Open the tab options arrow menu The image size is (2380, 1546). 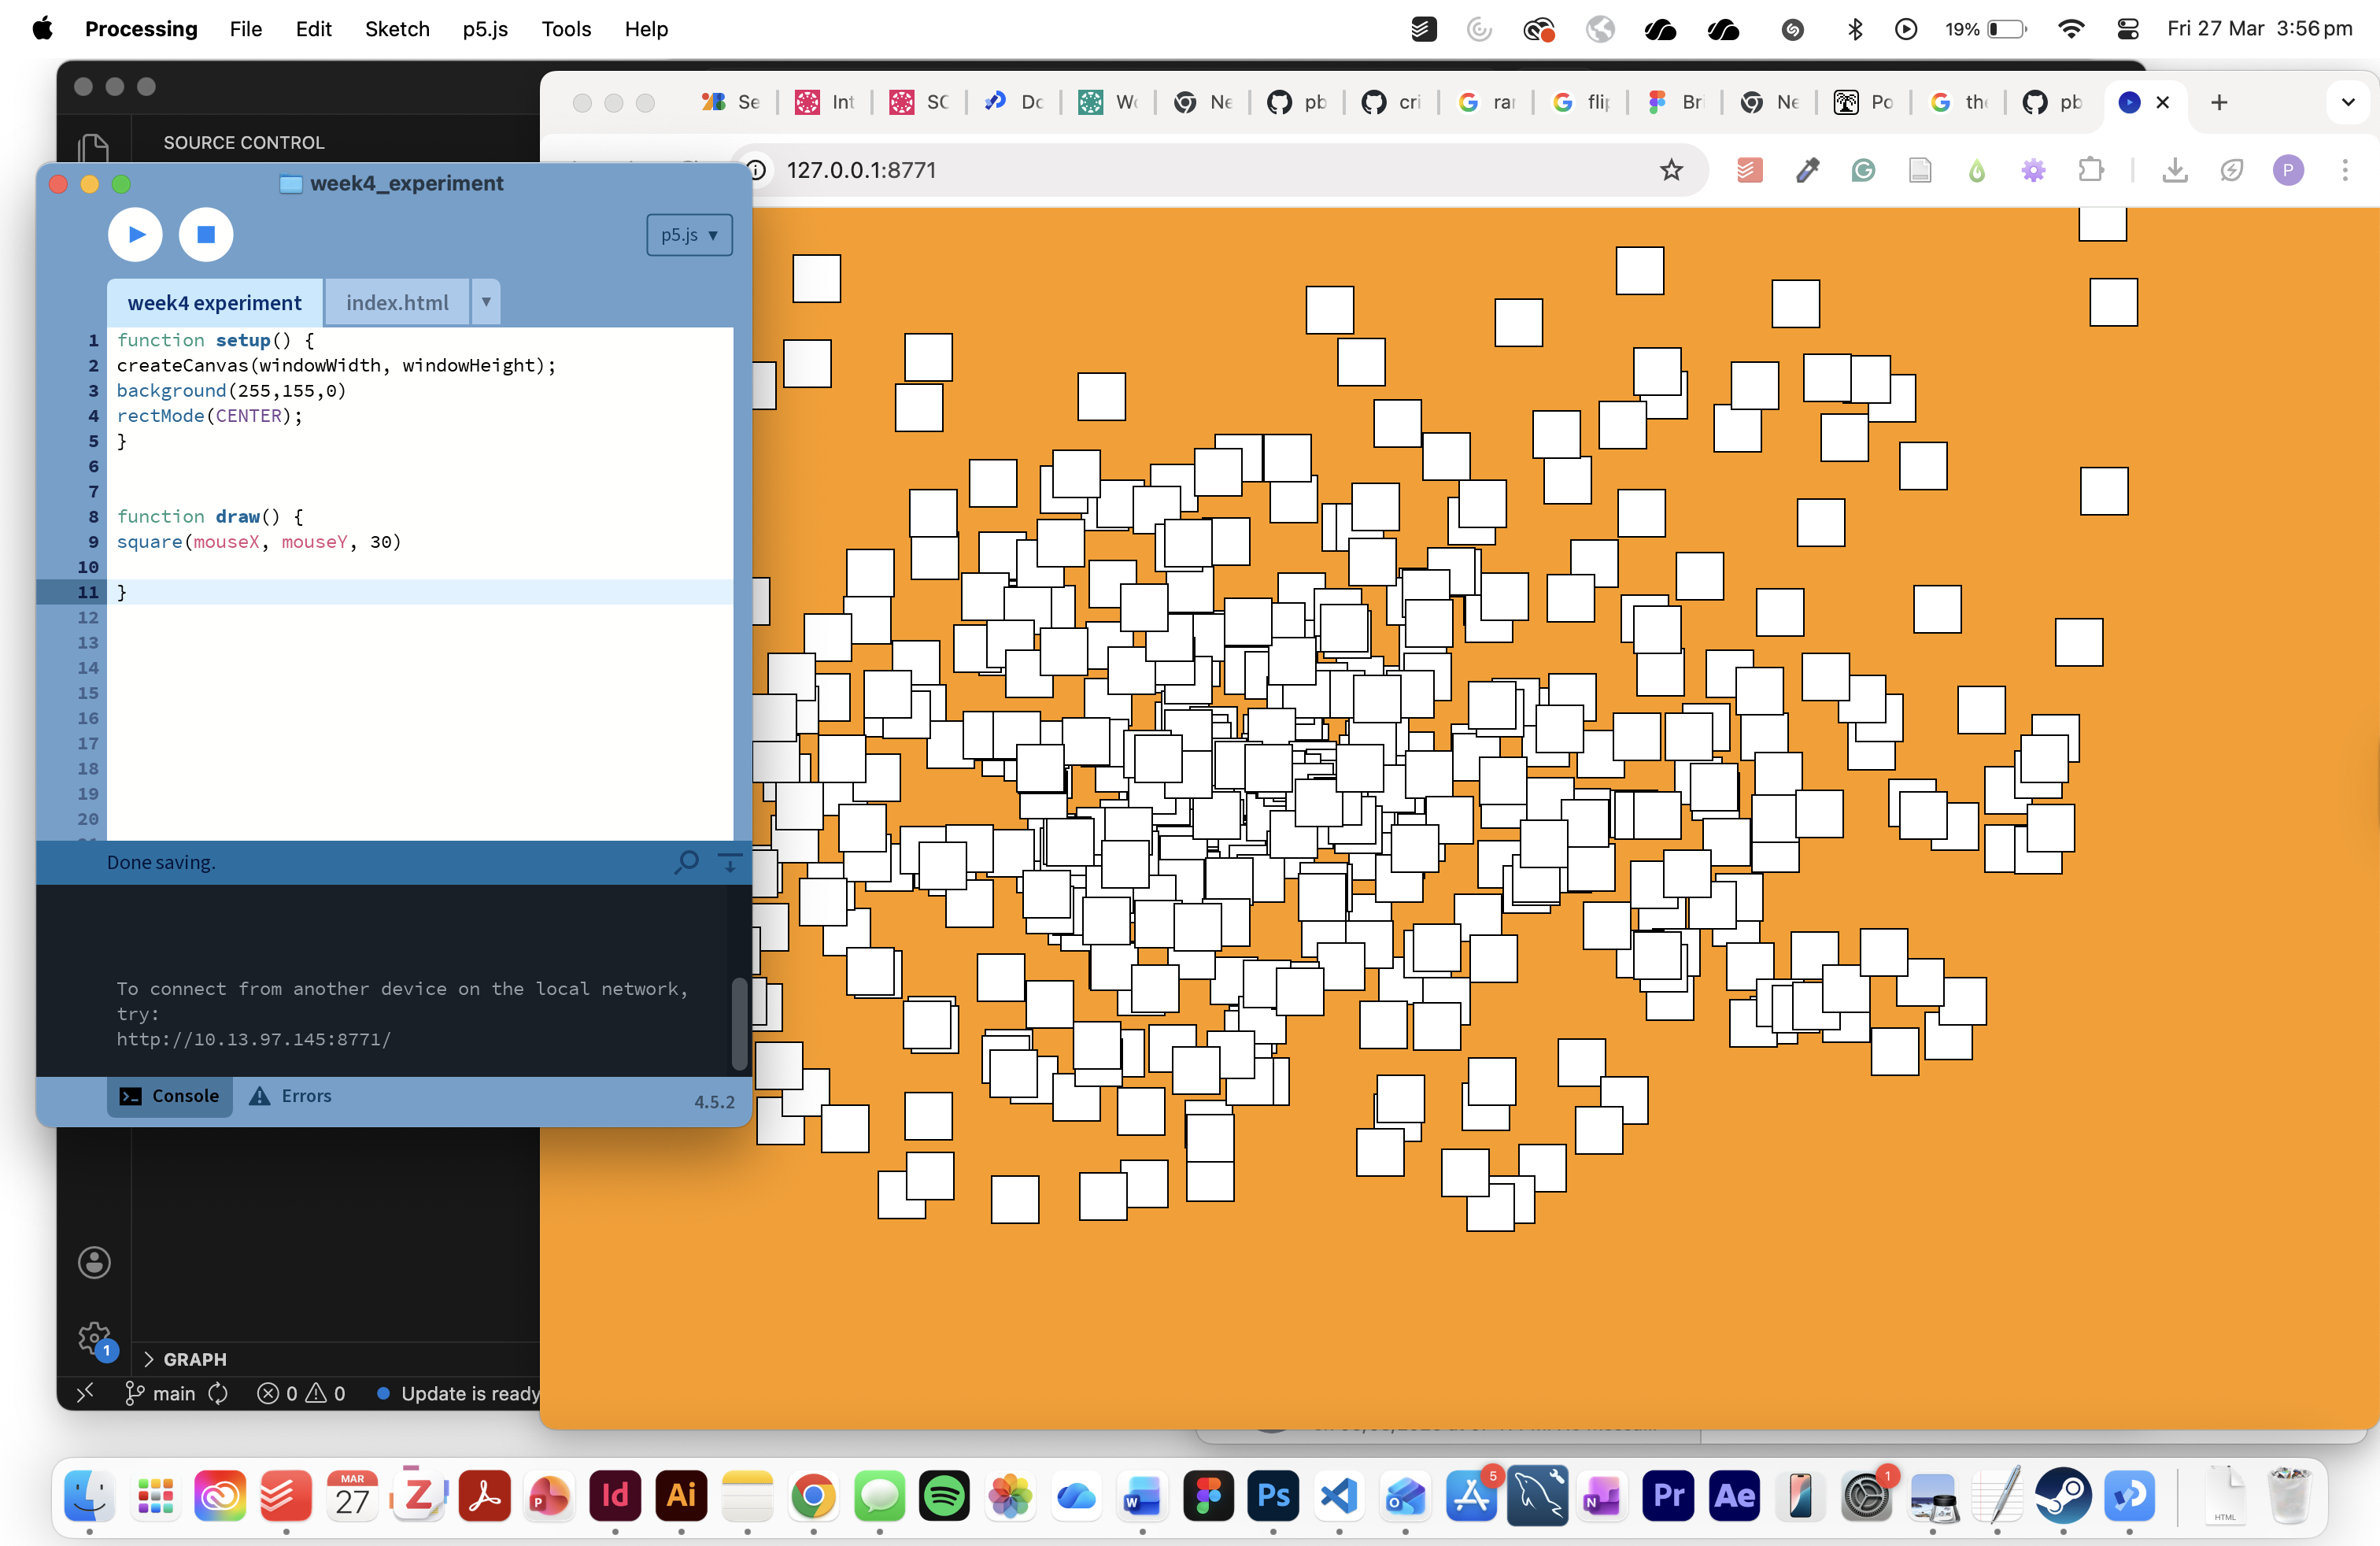(486, 302)
